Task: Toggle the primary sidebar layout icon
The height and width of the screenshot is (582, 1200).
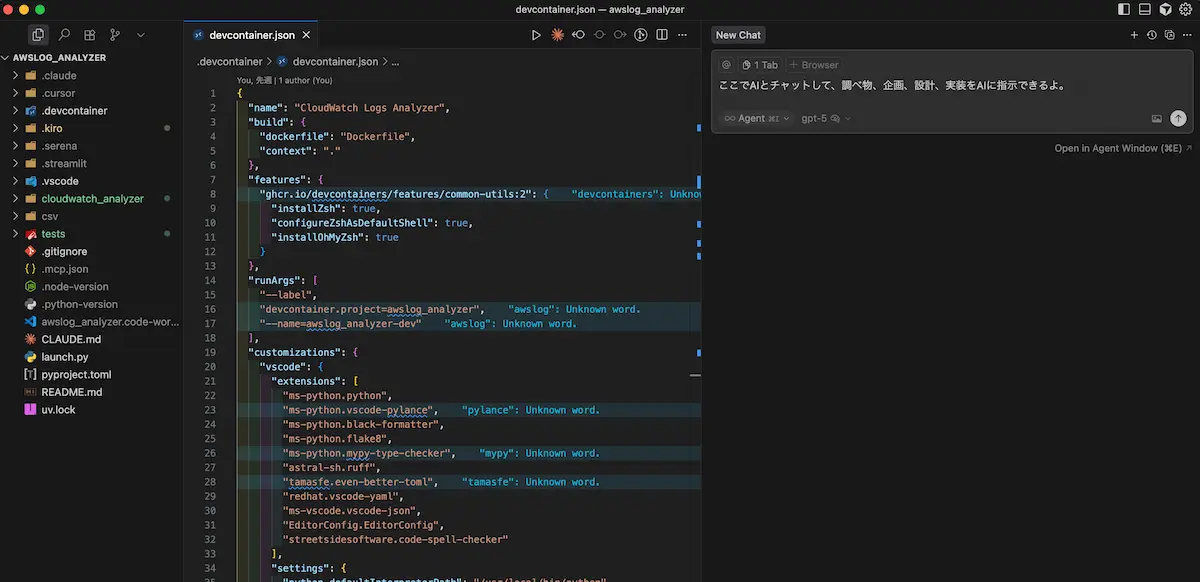Action: 1124,9
